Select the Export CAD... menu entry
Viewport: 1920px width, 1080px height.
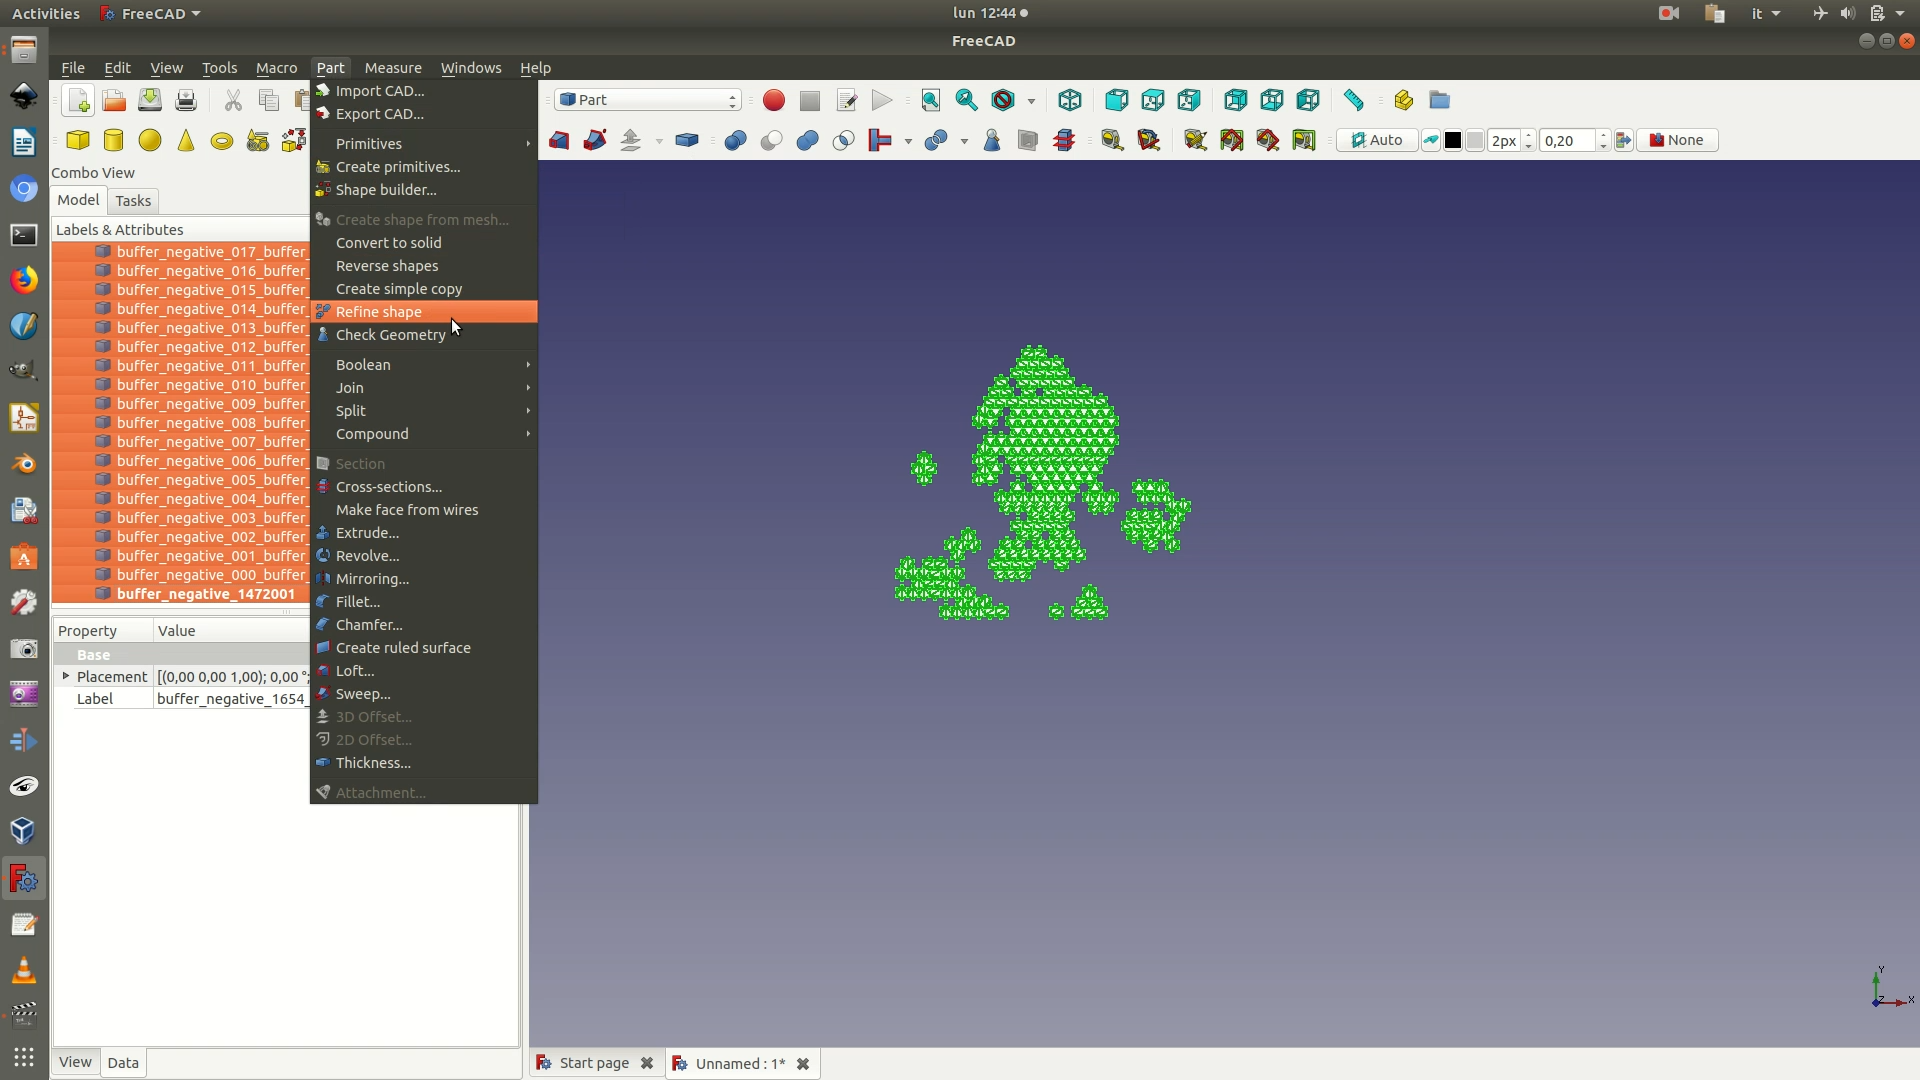point(424,114)
